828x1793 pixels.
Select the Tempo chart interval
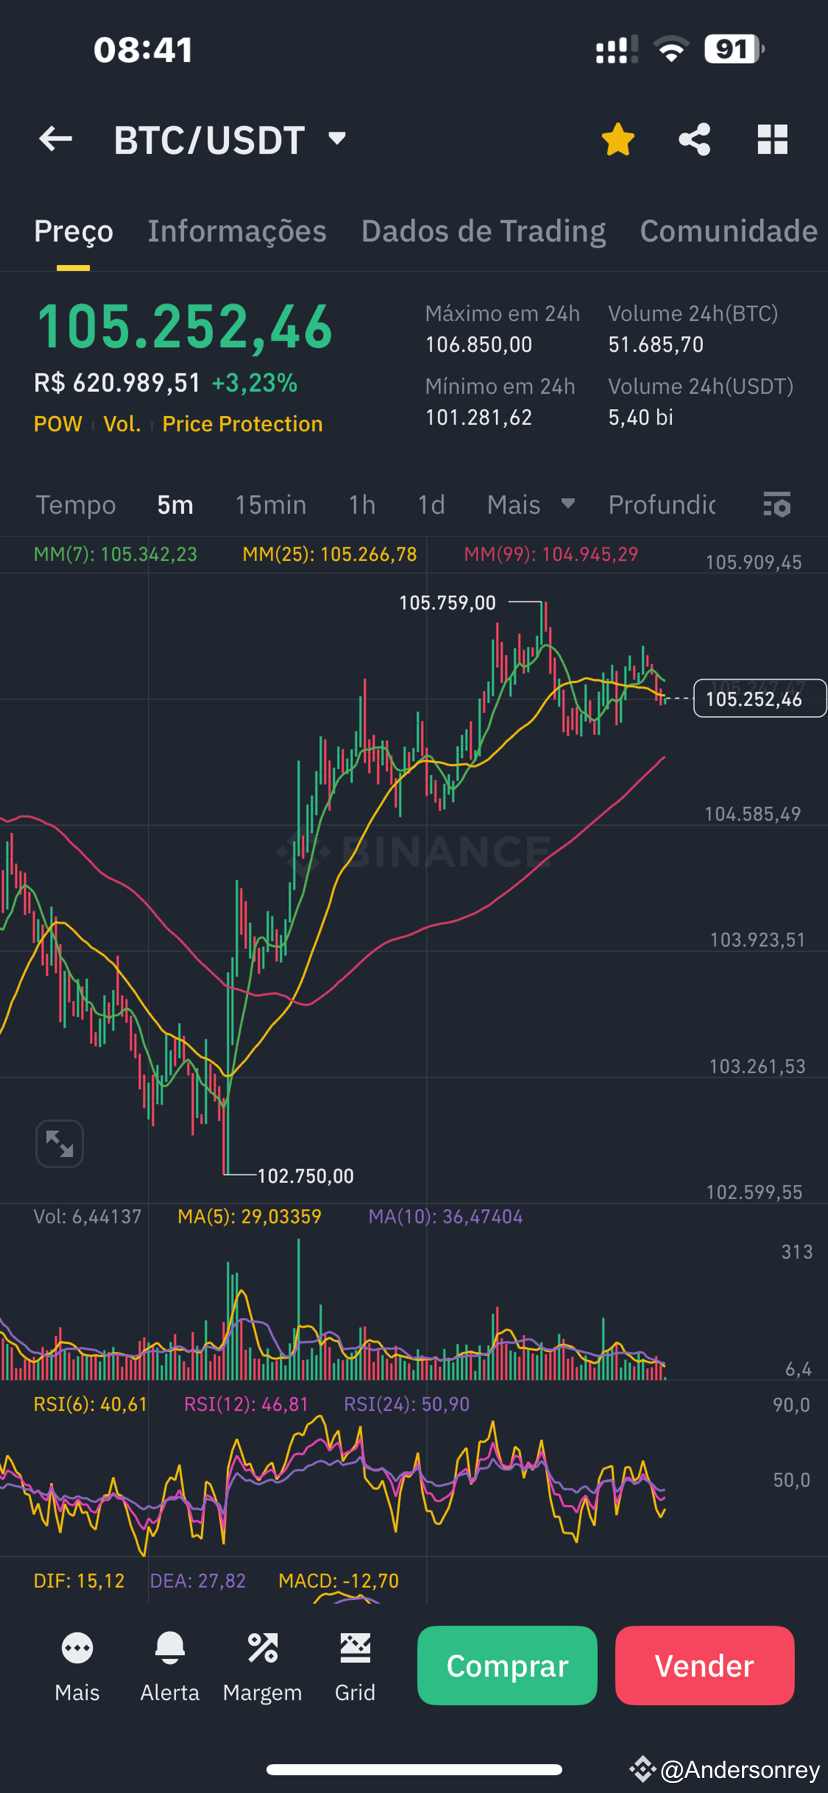click(x=76, y=505)
